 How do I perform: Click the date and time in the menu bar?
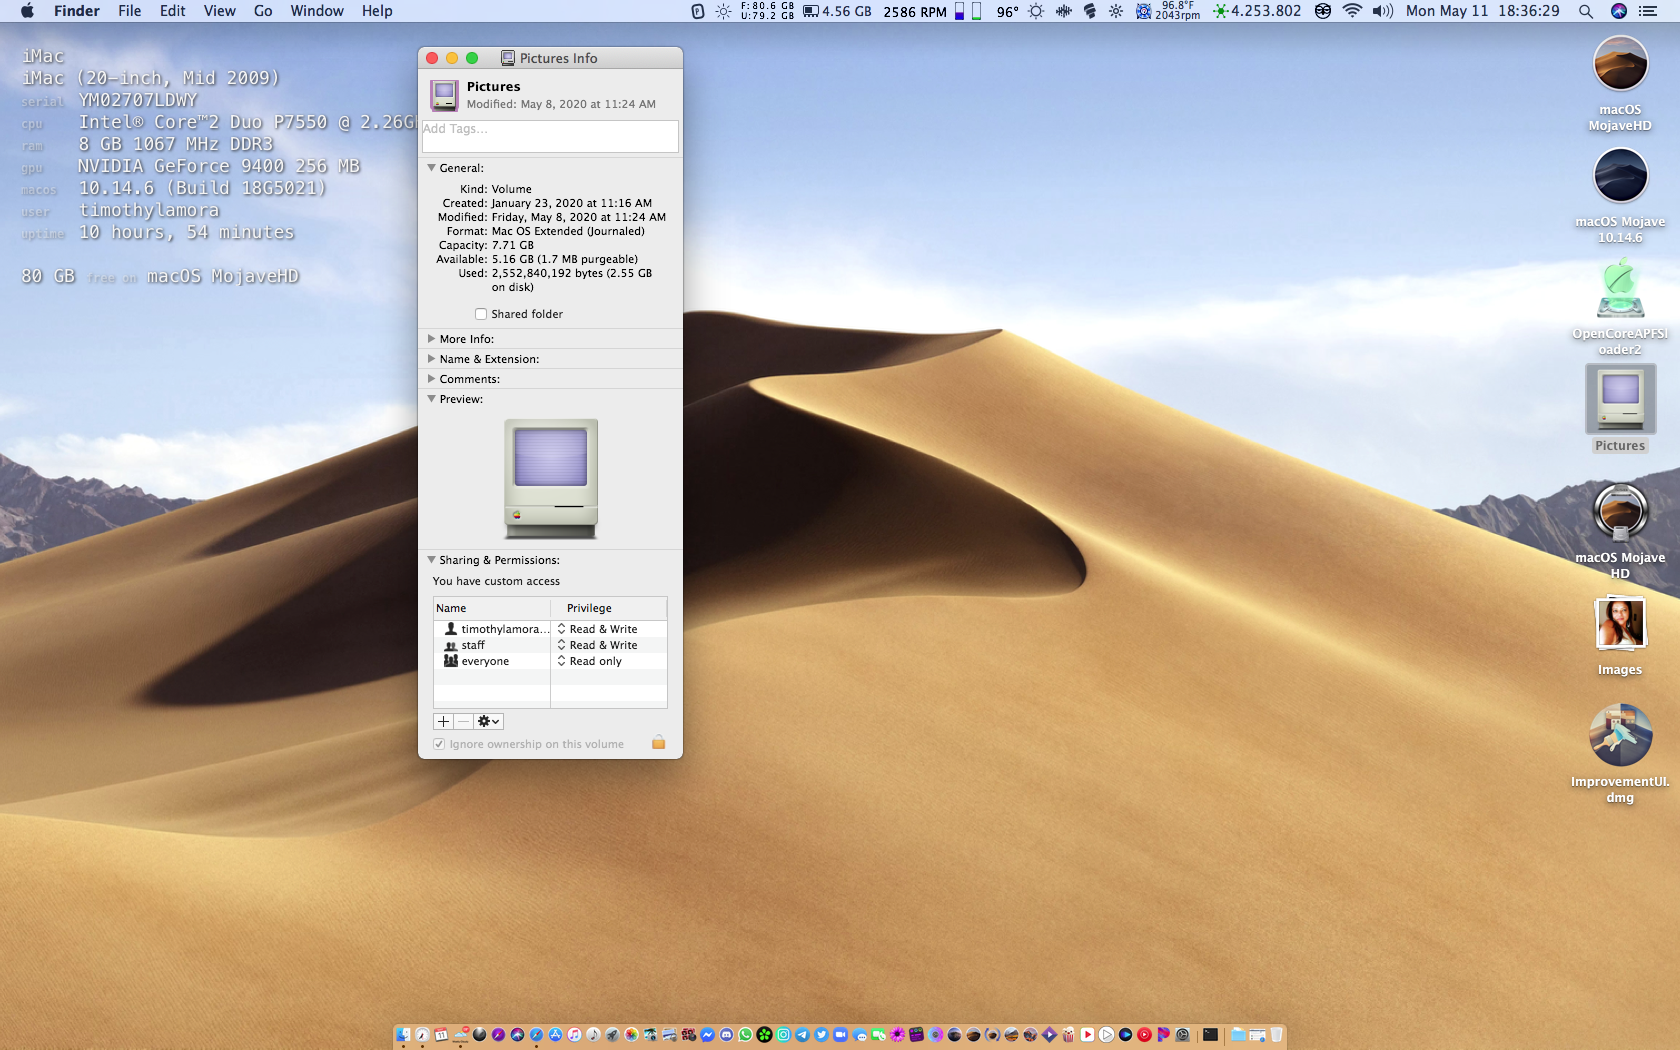pos(1482,11)
